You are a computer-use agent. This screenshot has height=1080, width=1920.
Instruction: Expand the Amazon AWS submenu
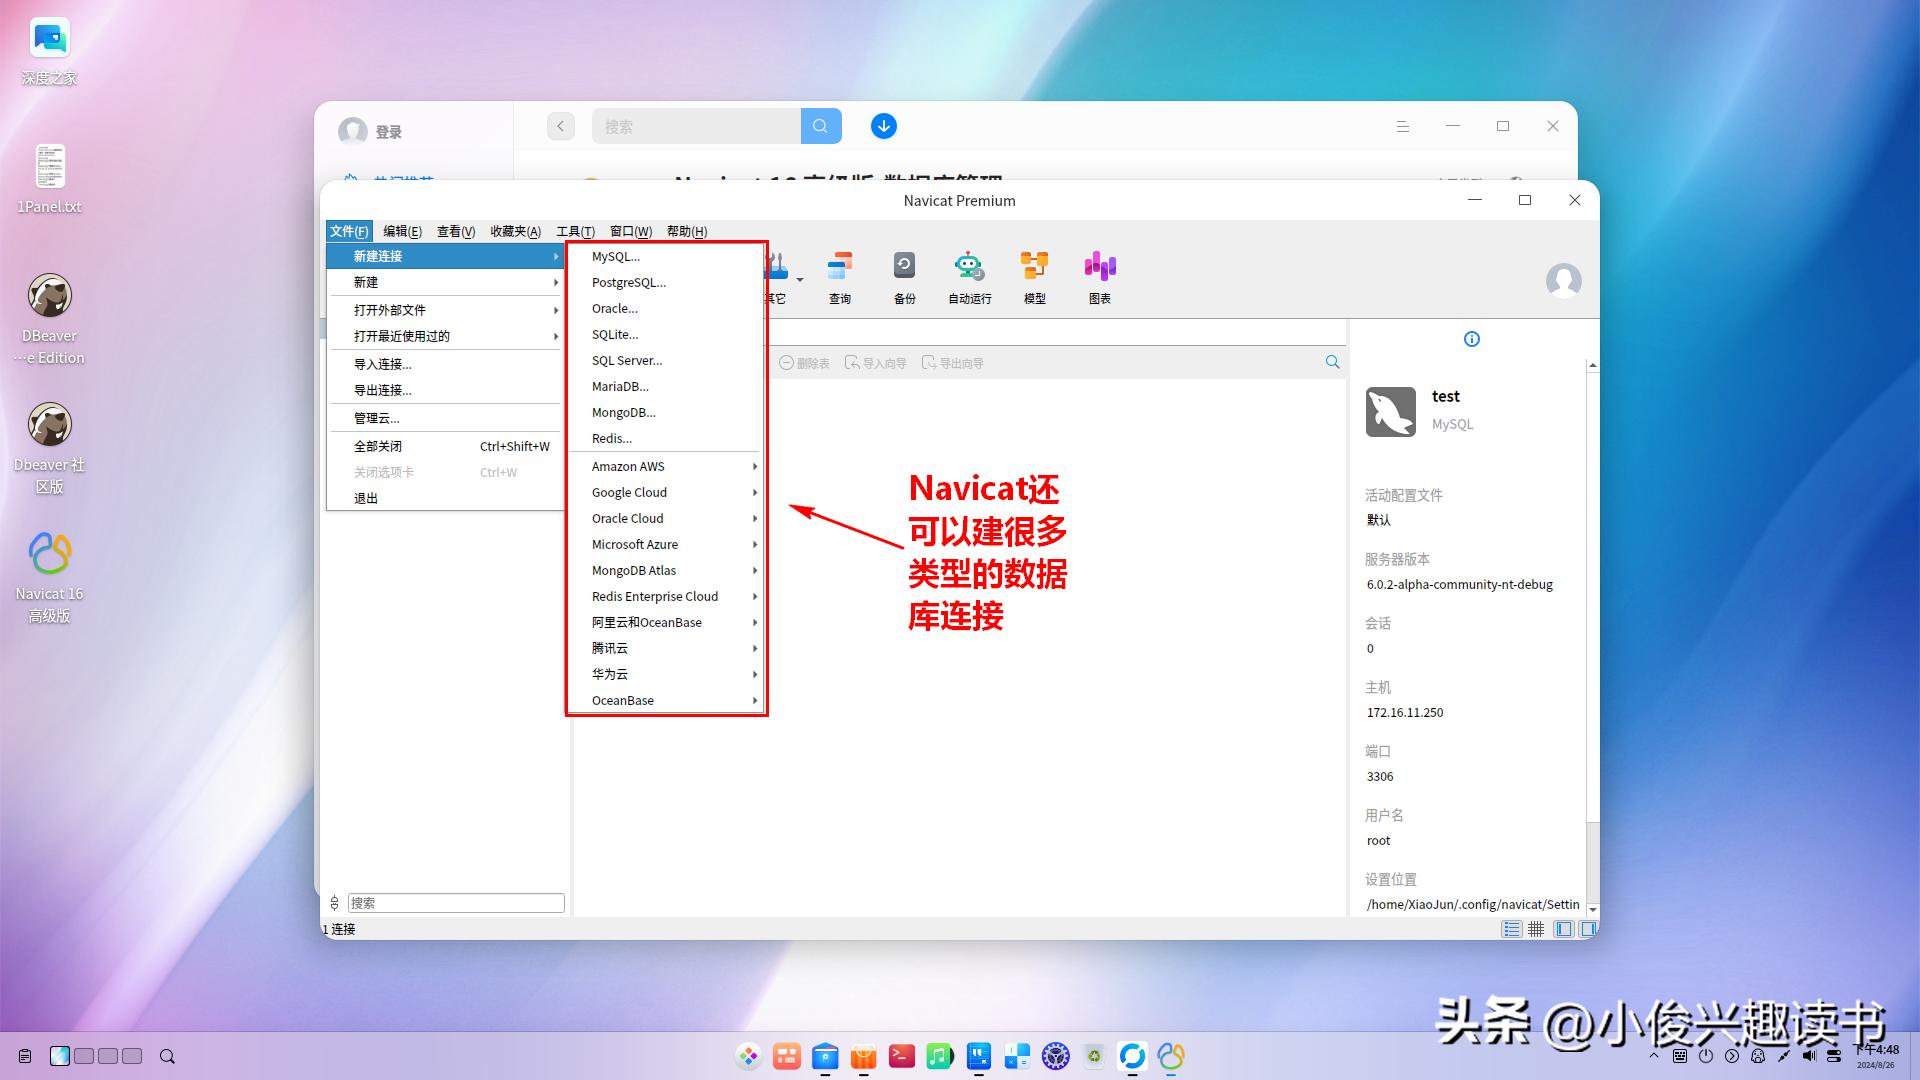667,466
